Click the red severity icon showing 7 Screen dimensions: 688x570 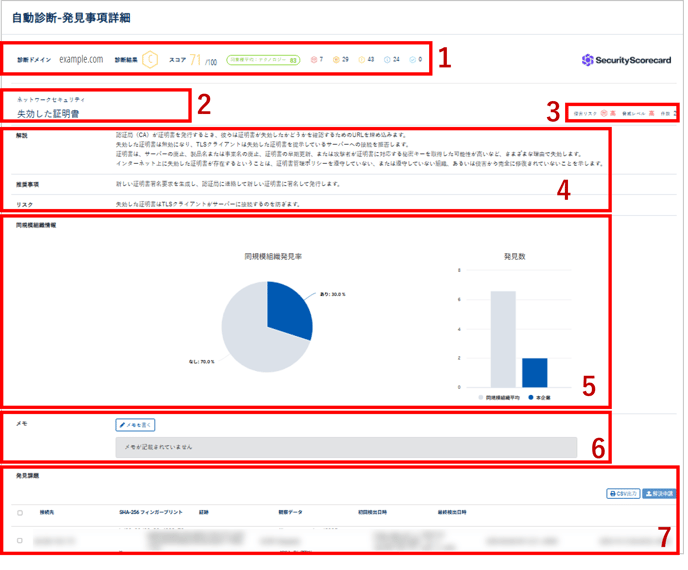pos(312,60)
